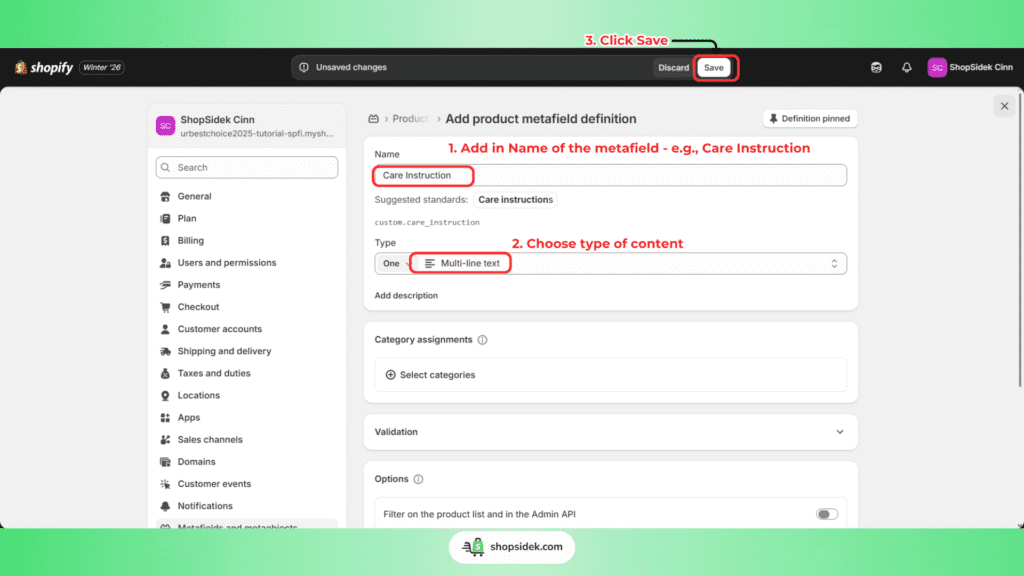
Task: Open the sidekick icon beside the bell
Action: click(x=876, y=68)
